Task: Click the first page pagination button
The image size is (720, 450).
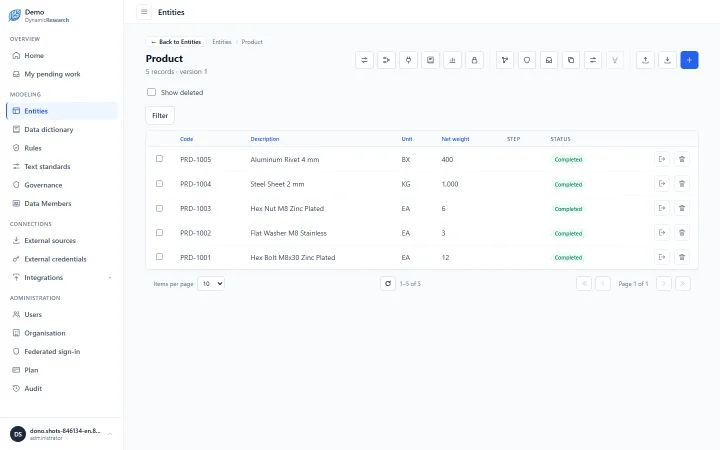Action: [x=584, y=283]
